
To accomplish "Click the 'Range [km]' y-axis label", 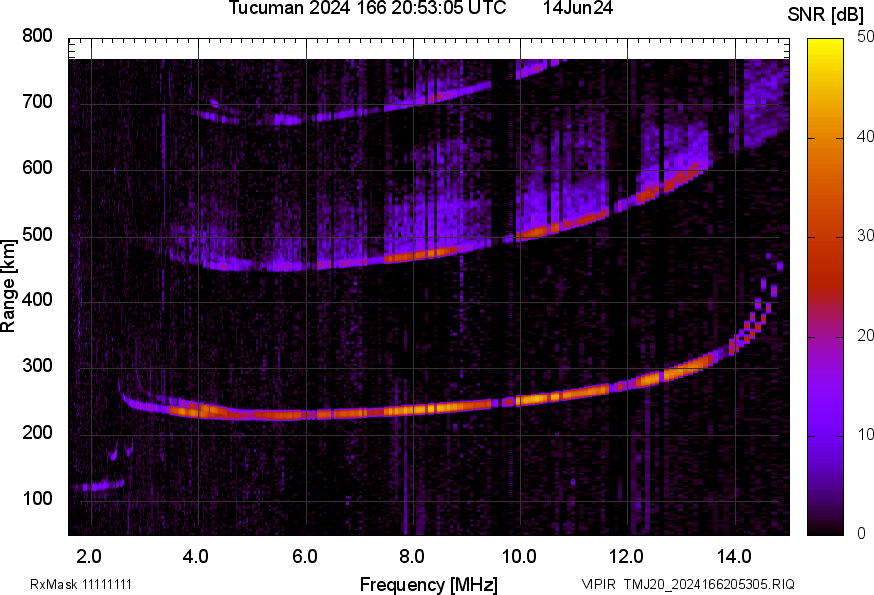I will pyautogui.click(x=8, y=286).
